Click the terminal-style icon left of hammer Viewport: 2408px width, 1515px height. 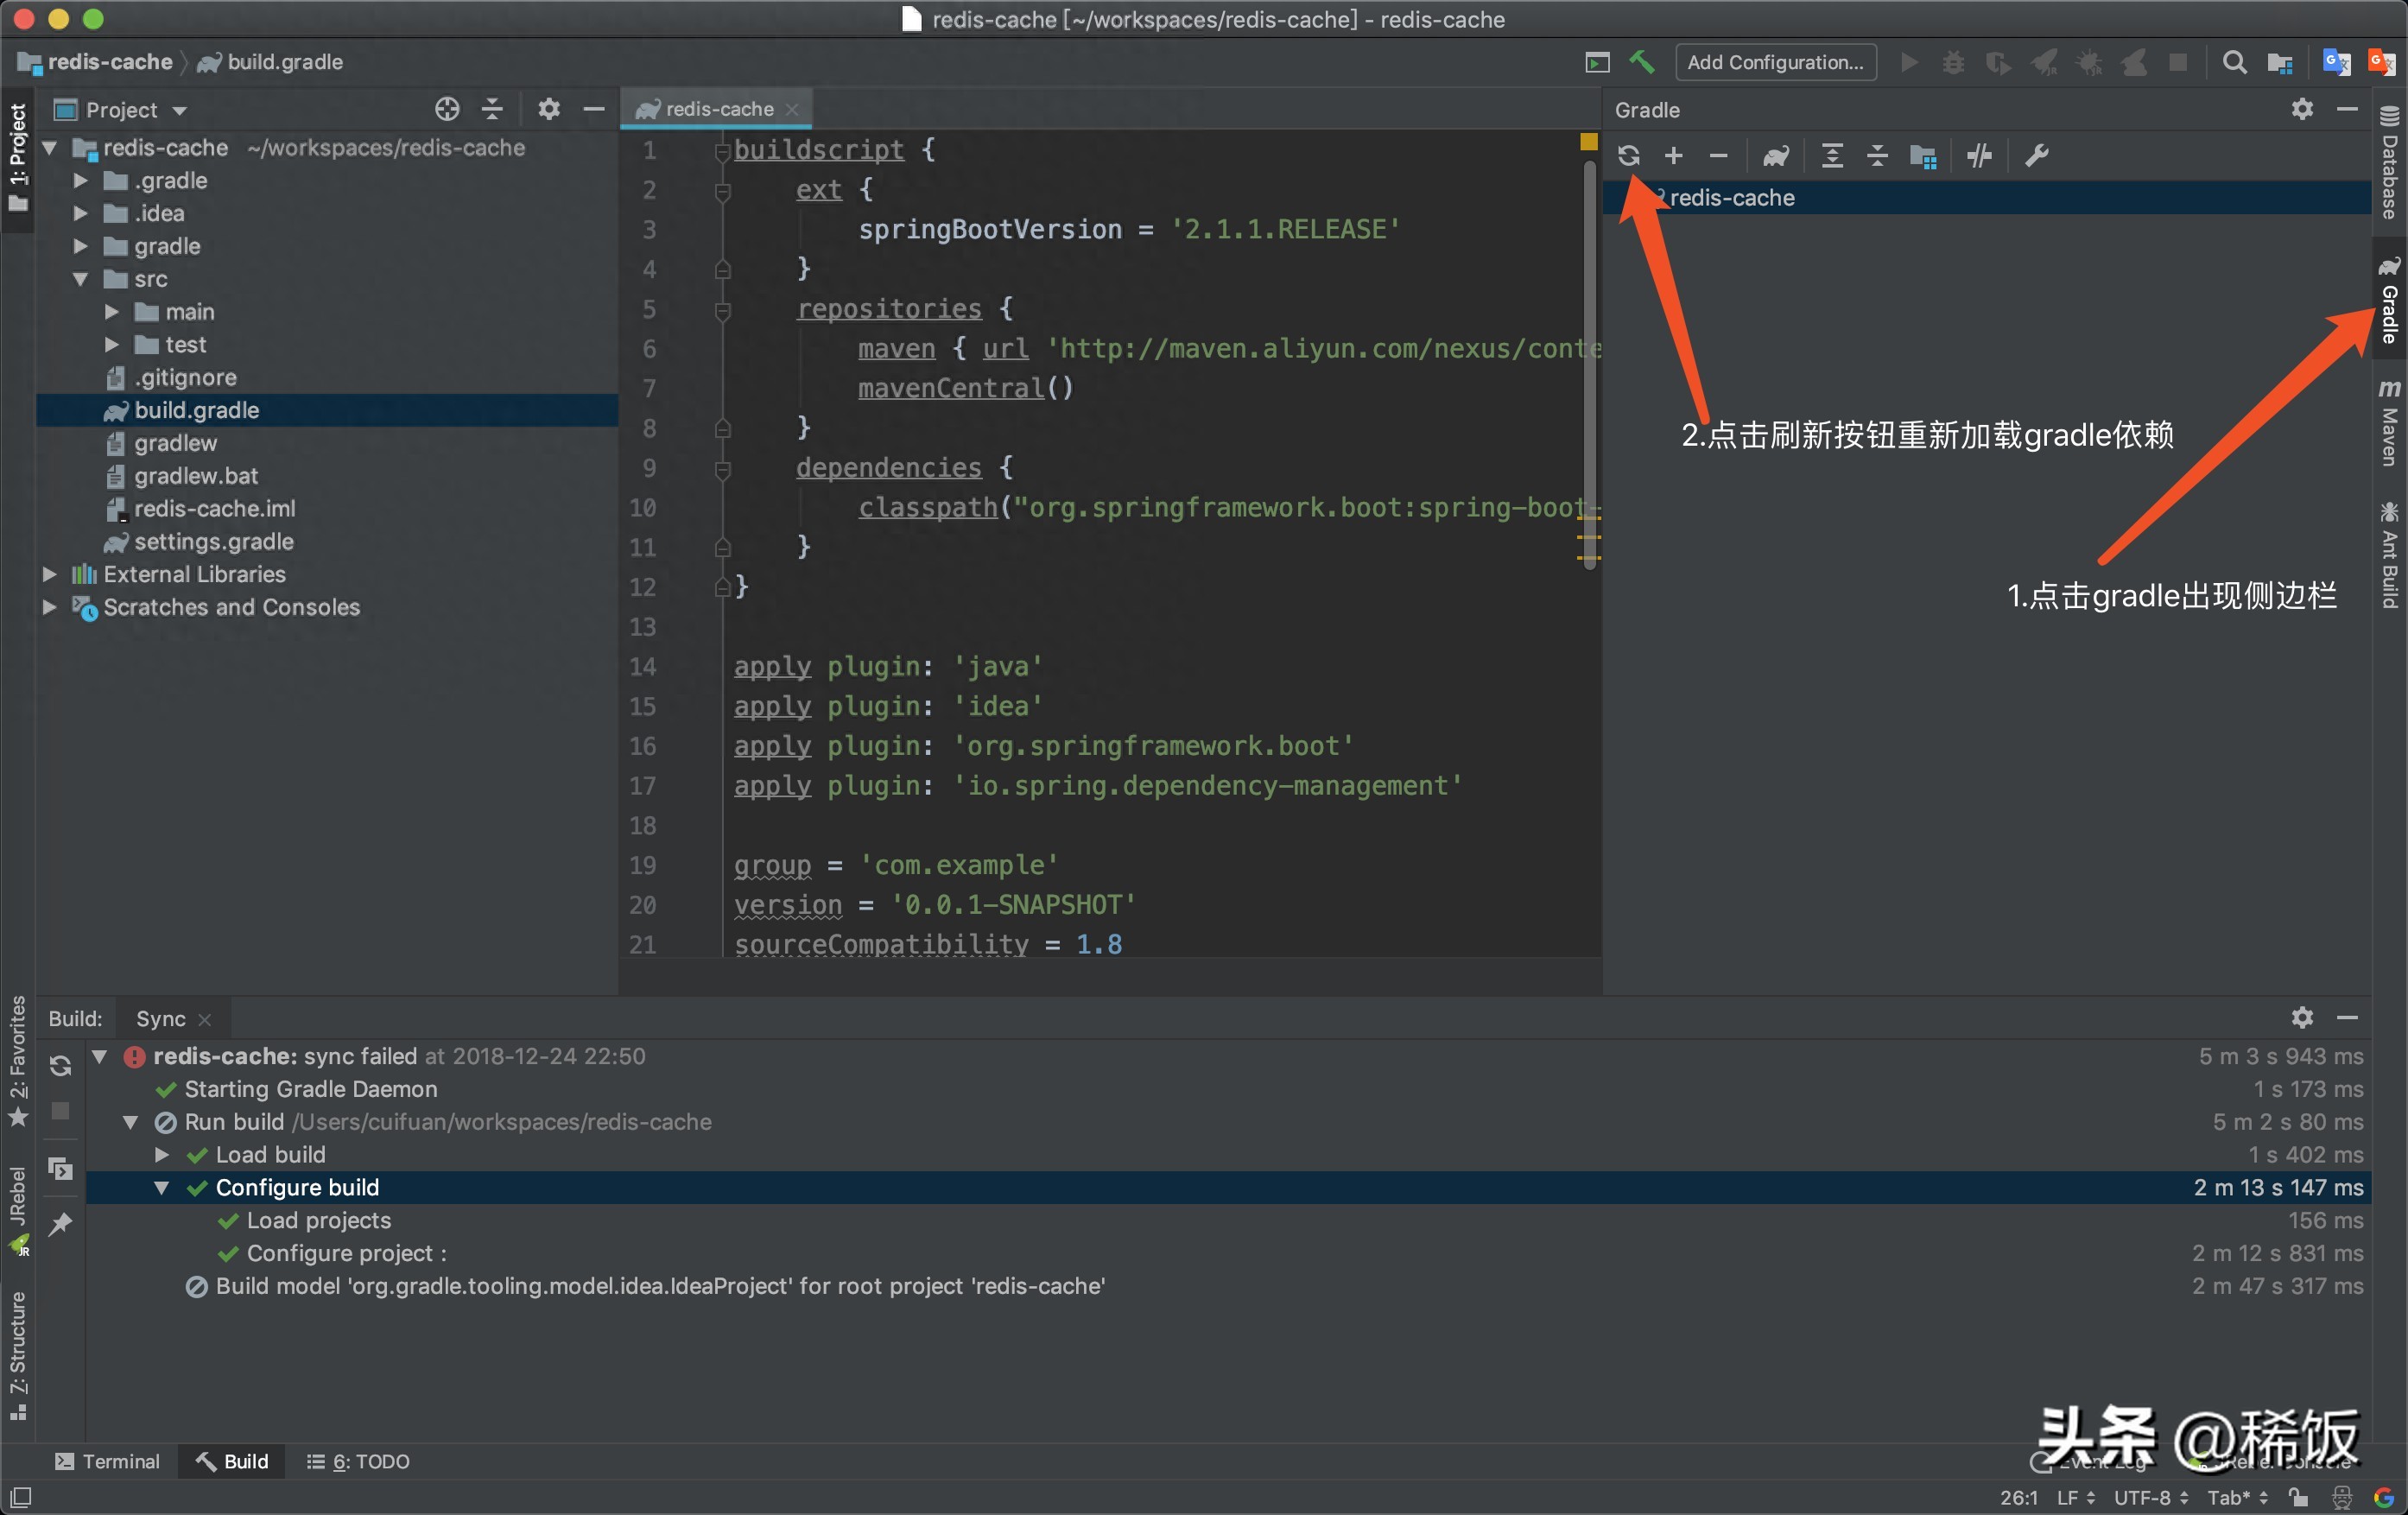(x=1597, y=62)
